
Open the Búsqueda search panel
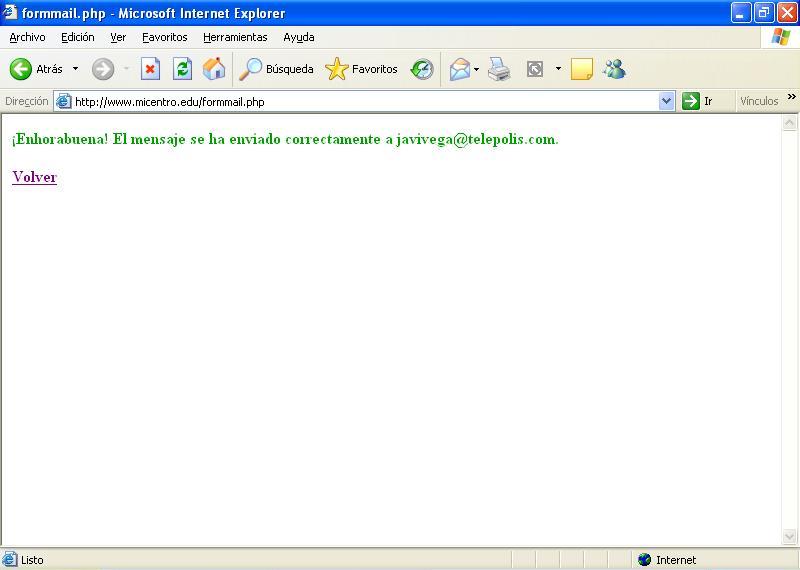(276, 69)
